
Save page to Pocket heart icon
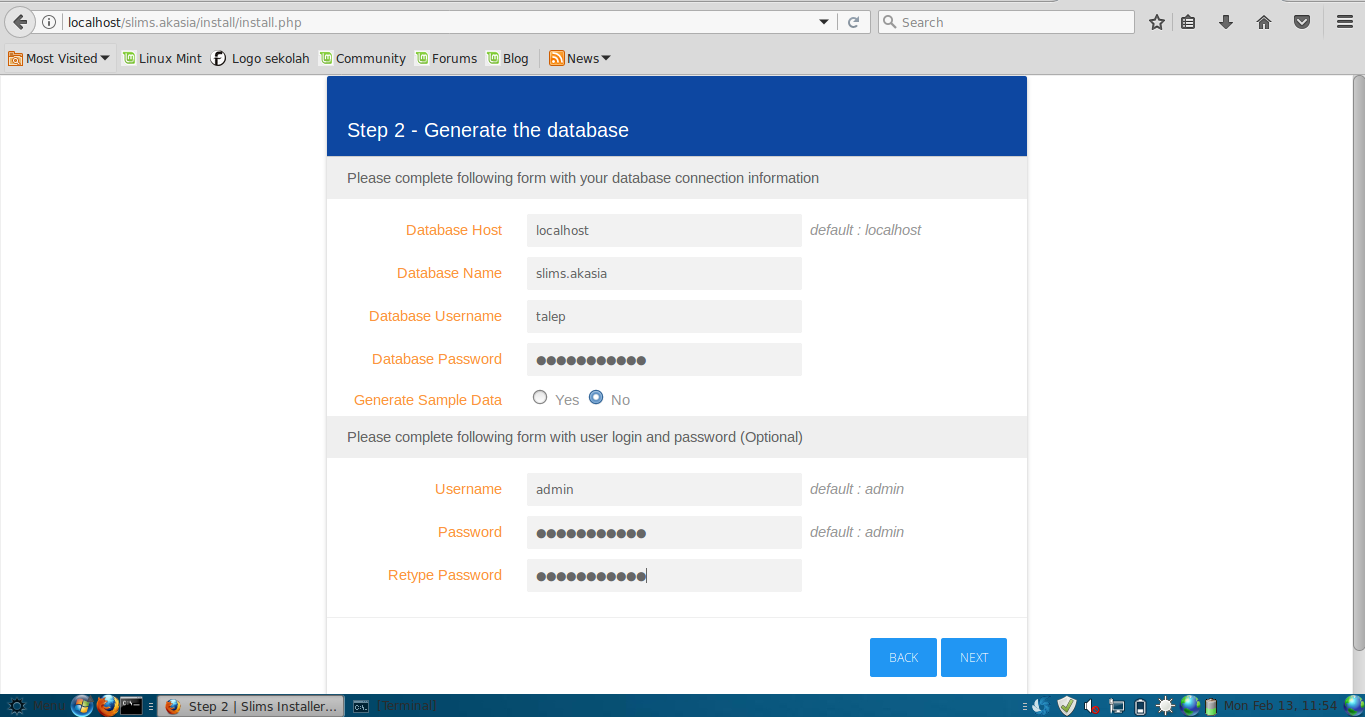coord(1301,21)
